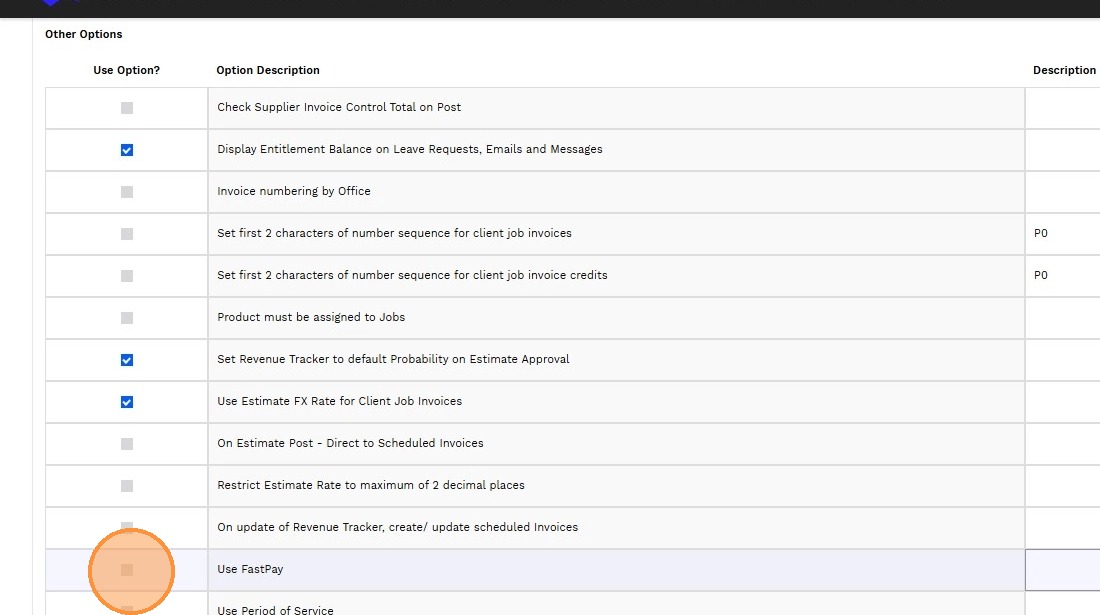
Task: Click Description field for client job invoices prefix
Action: point(1064,234)
